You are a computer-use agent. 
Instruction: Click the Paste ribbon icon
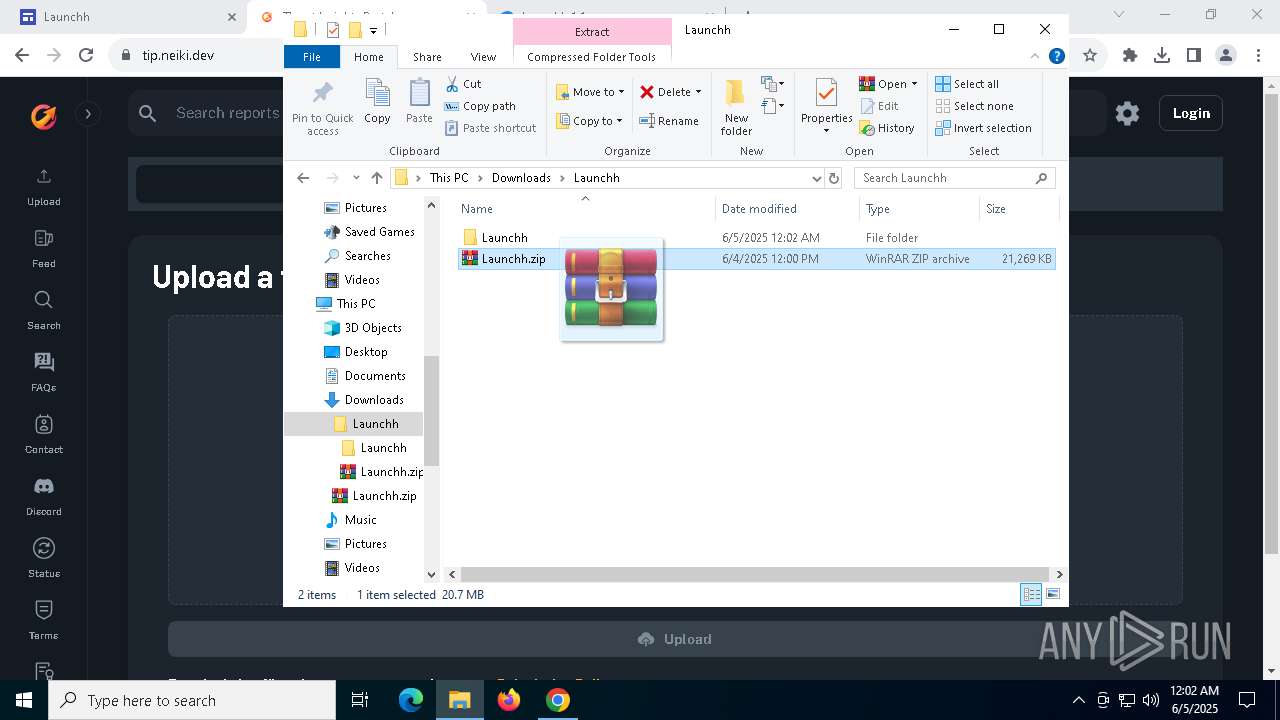pyautogui.click(x=419, y=93)
